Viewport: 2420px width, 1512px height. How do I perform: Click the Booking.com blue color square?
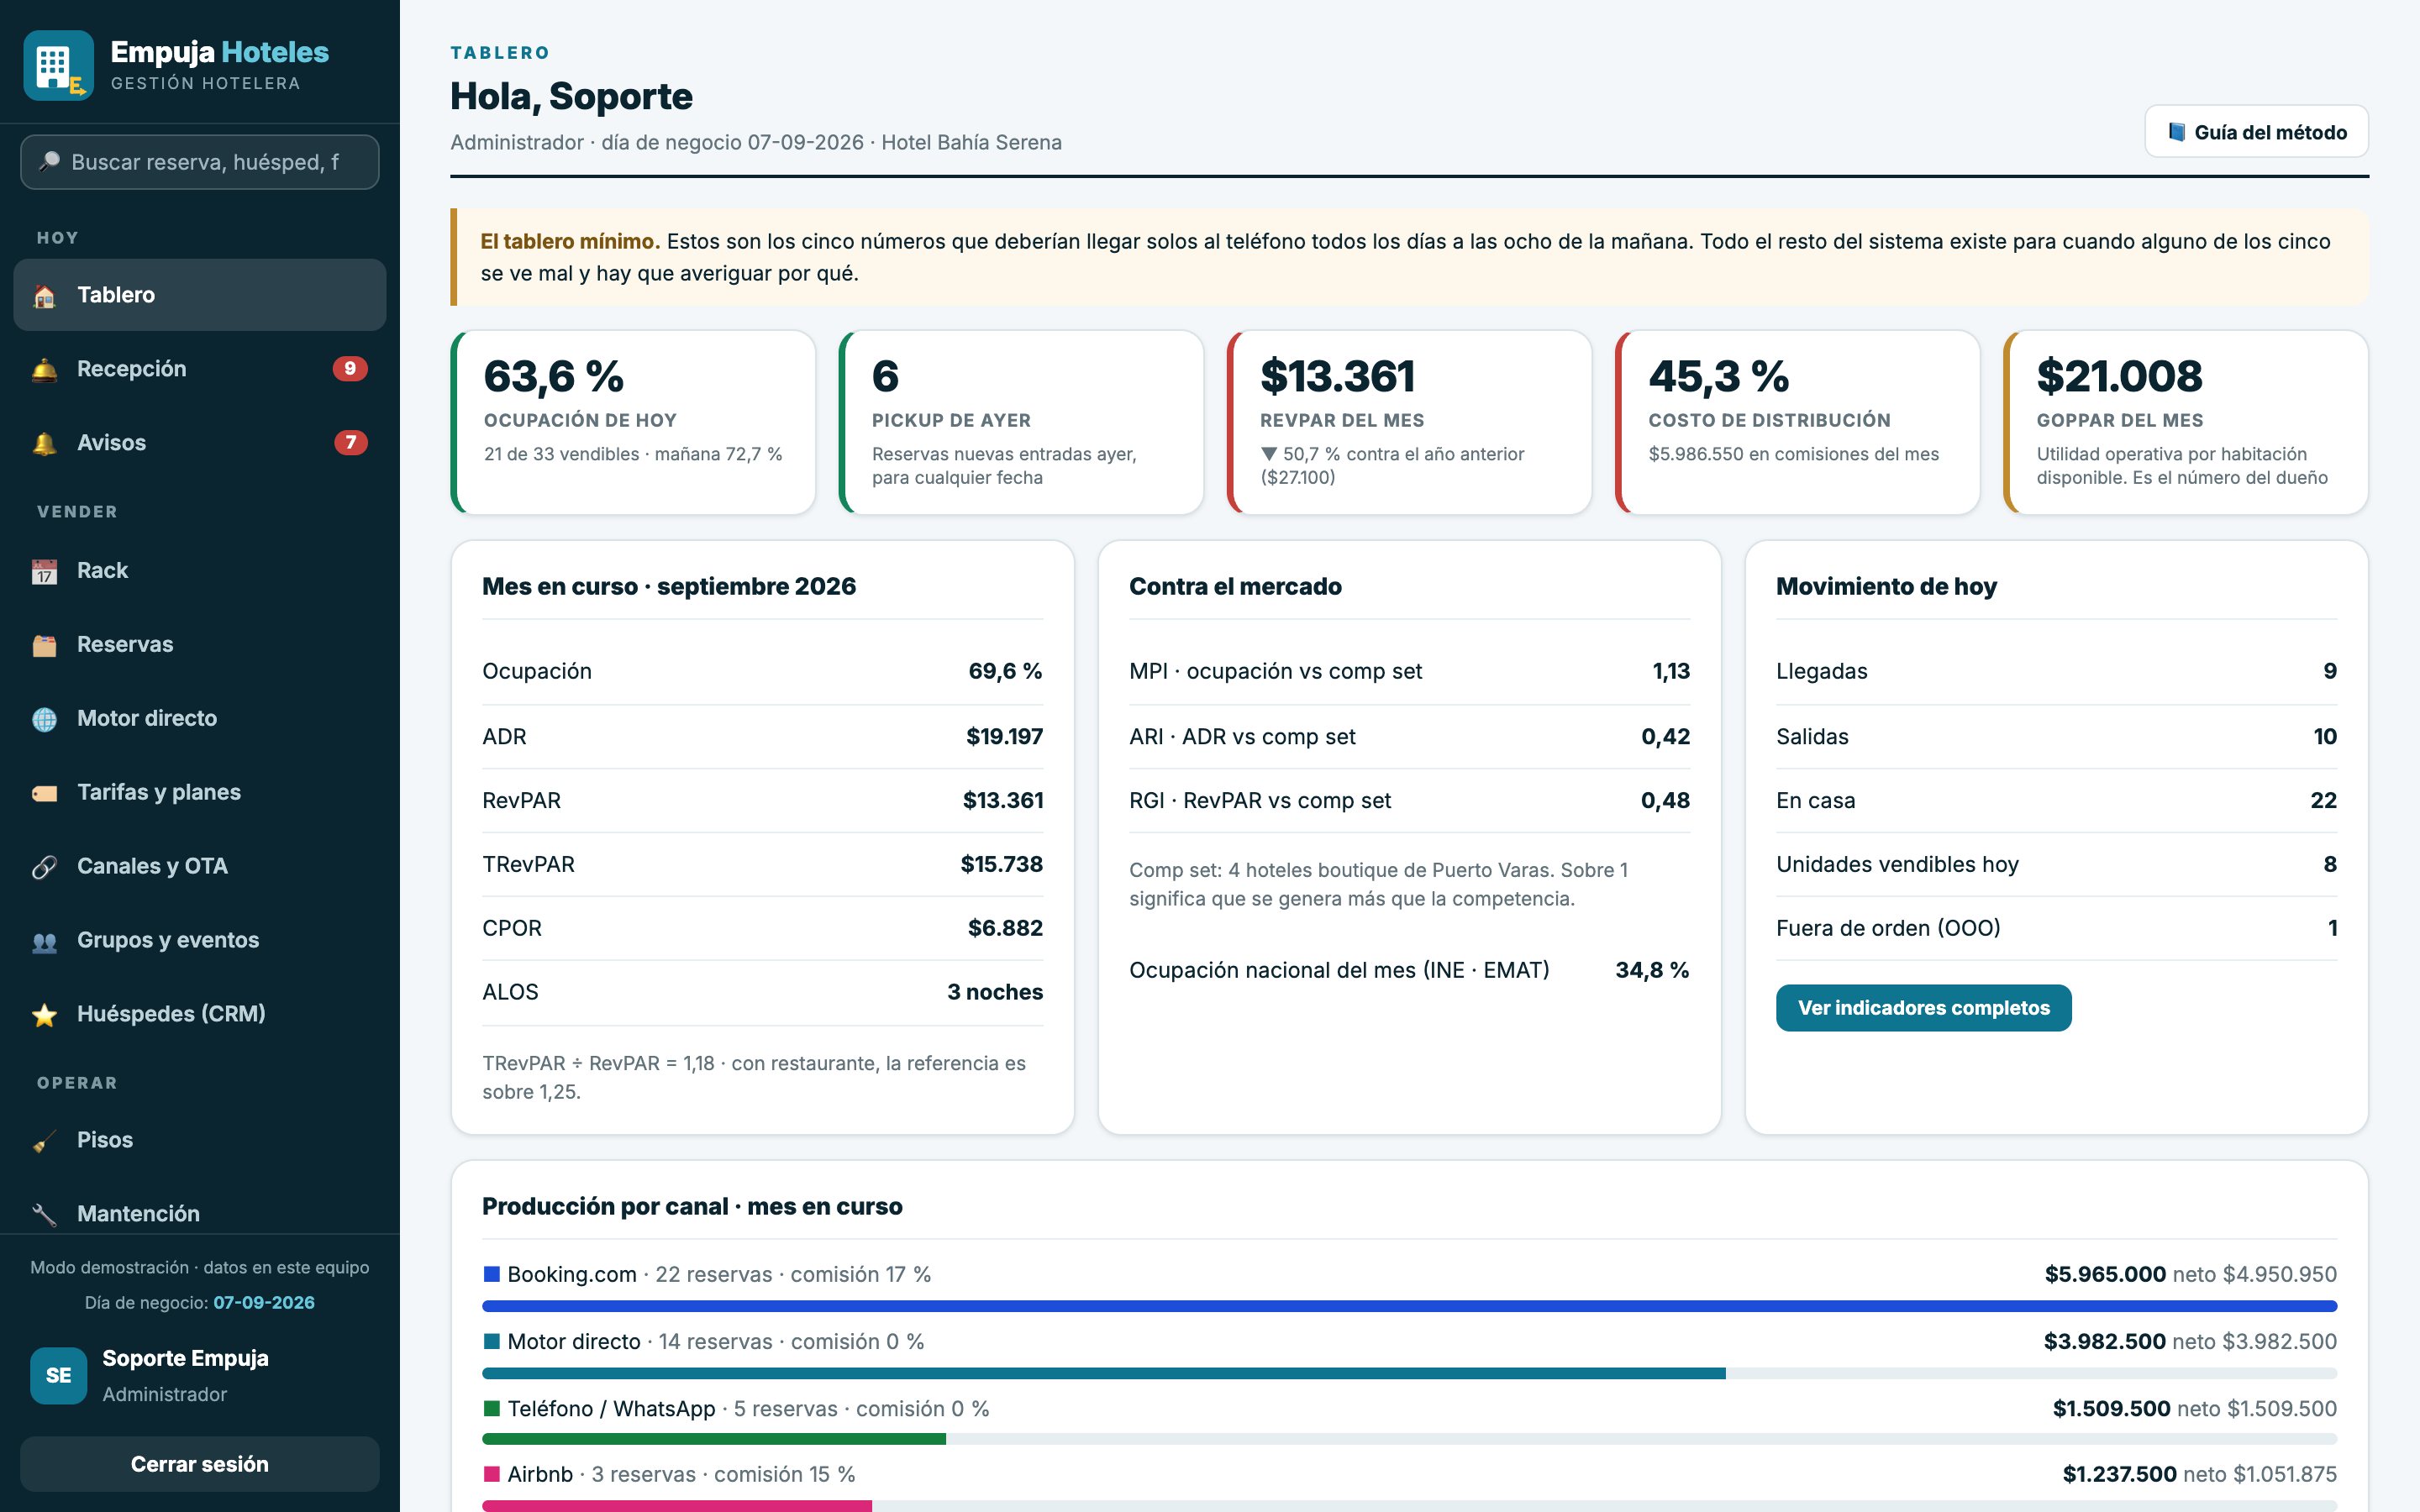coord(492,1274)
